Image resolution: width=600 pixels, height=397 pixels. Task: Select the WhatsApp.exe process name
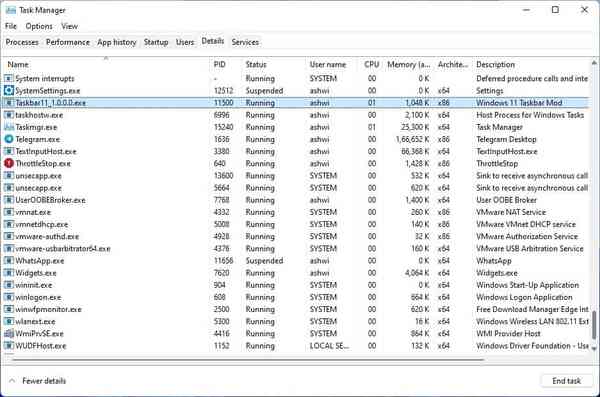[40, 261]
